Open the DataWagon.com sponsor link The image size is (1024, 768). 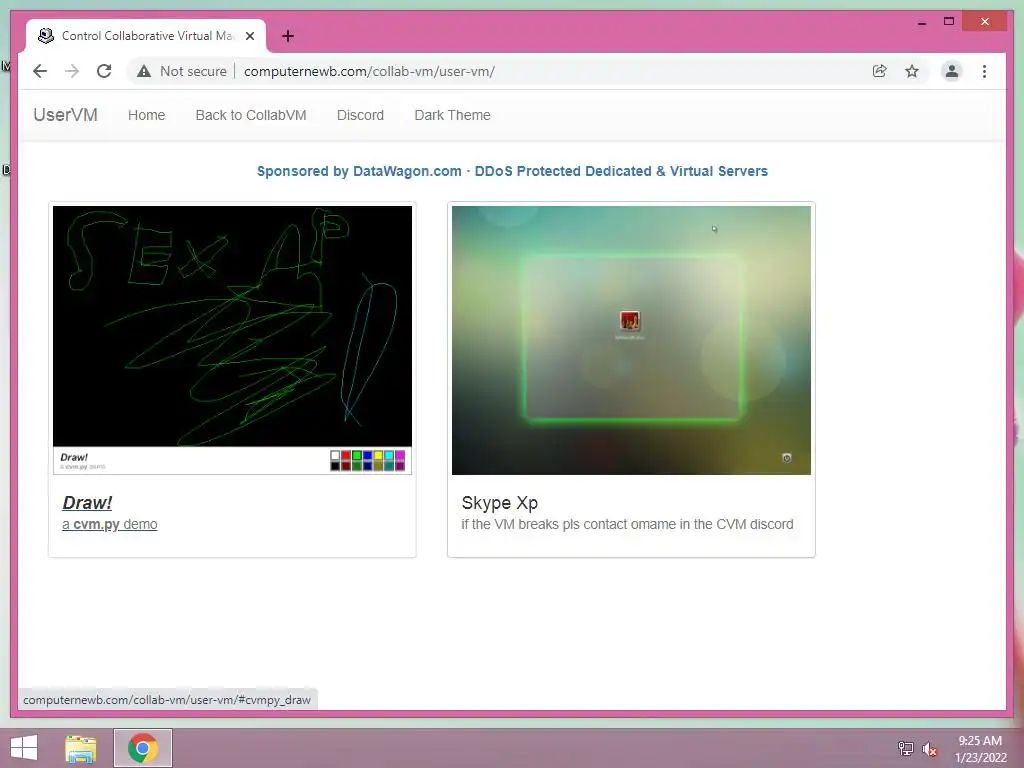click(512, 171)
